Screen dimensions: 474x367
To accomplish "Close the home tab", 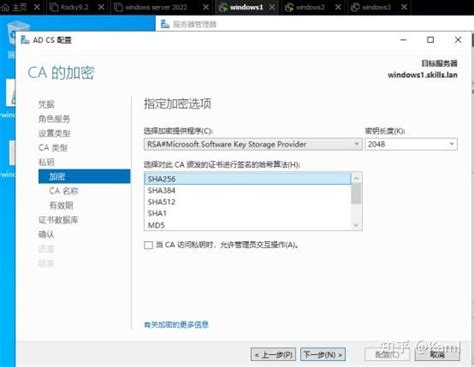I will click(37, 7).
